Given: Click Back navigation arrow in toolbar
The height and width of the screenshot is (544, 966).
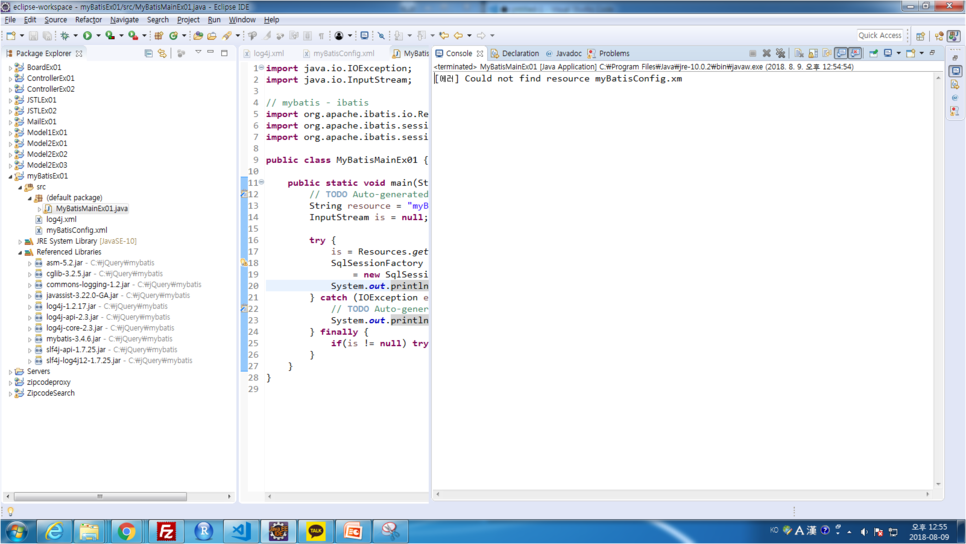Looking at the screenshot, I should click(x=458, y=36).
